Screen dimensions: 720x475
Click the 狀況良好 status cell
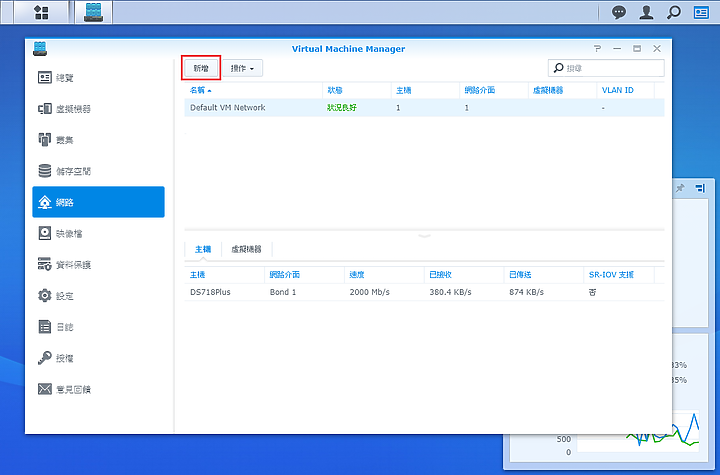pyautogui.click(x=342, y=107)
